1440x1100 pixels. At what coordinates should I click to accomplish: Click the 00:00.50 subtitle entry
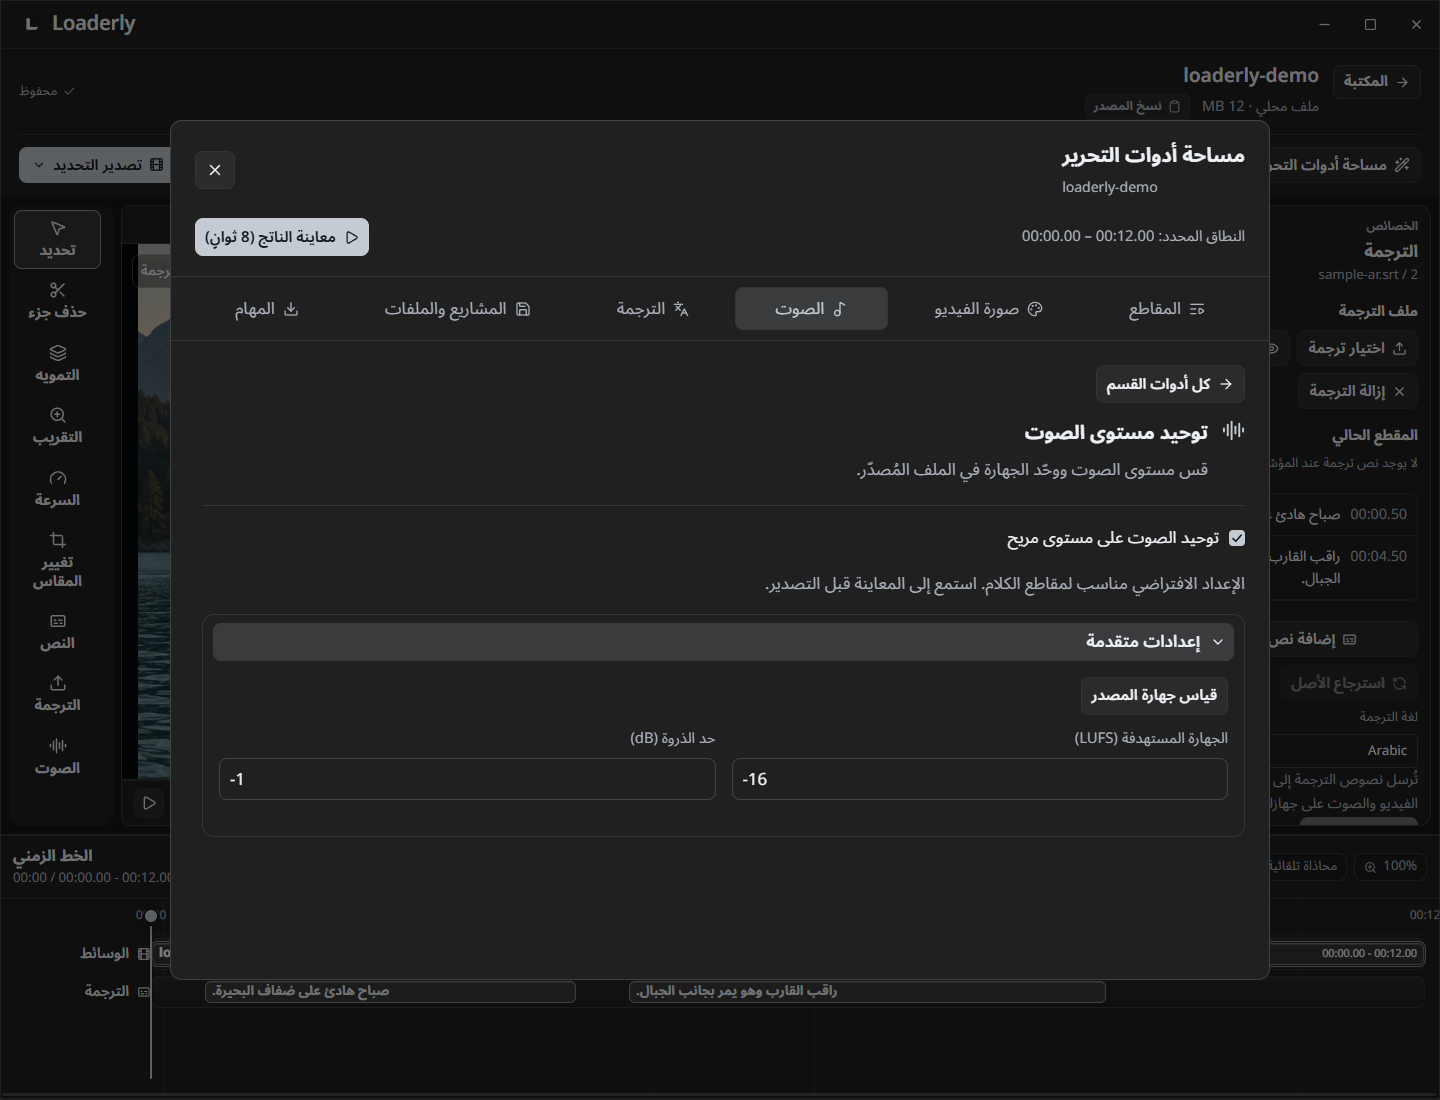[x=1343, y=514]
